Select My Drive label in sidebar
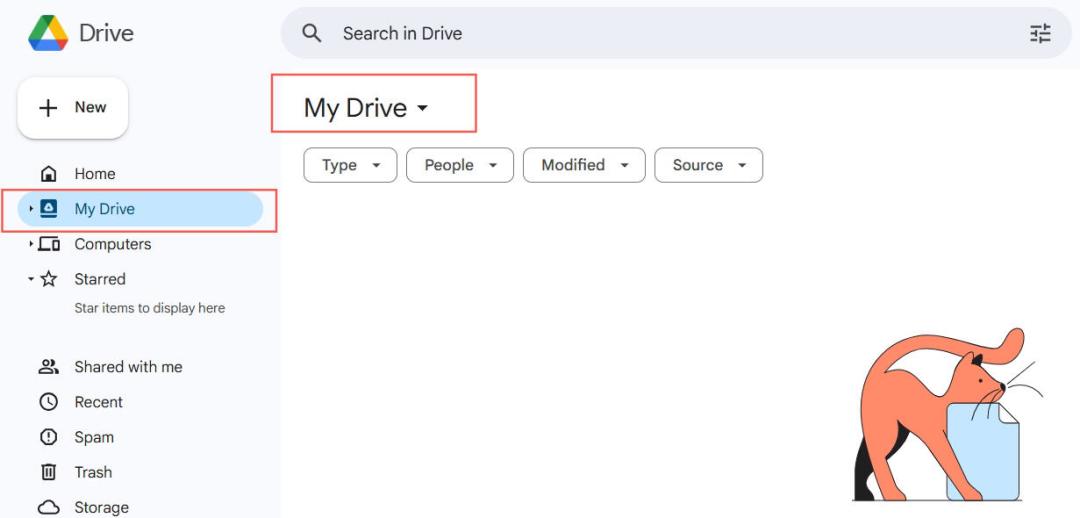The image size is (1080, 518). (105, 209)
